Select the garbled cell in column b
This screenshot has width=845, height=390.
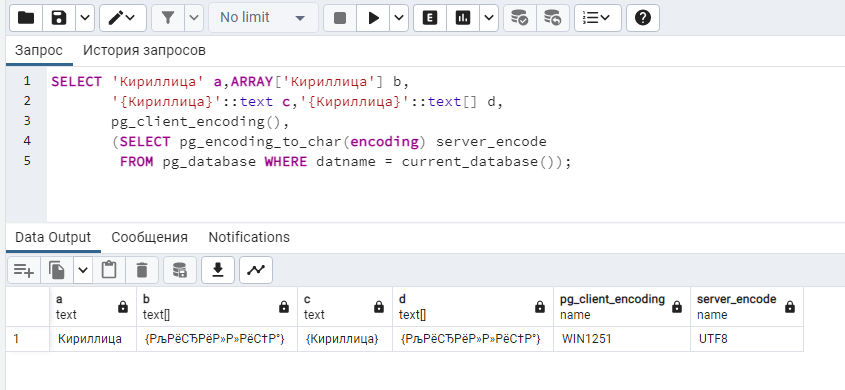tap(217, 339)
